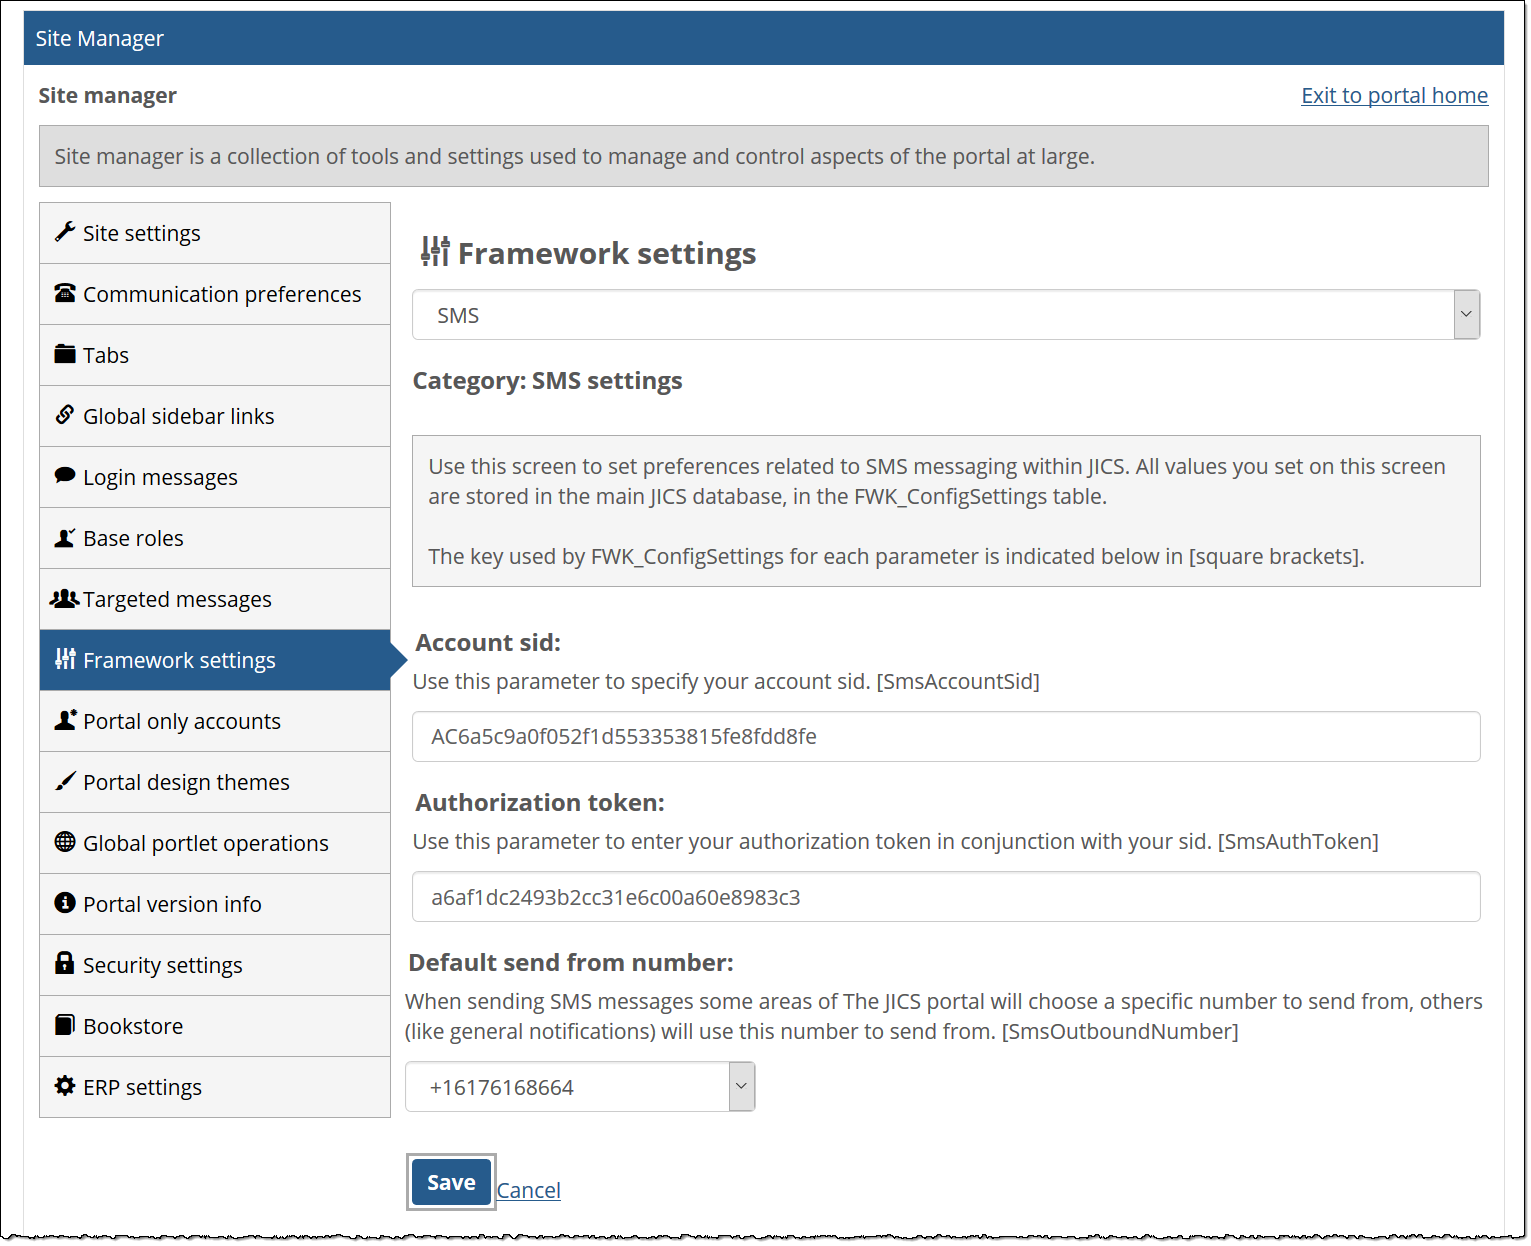Image resolution: width=1531 pixels, height=1246 pixels.
Task: Expand the default send from number dropdown
Action: (x=580, y=1087)
